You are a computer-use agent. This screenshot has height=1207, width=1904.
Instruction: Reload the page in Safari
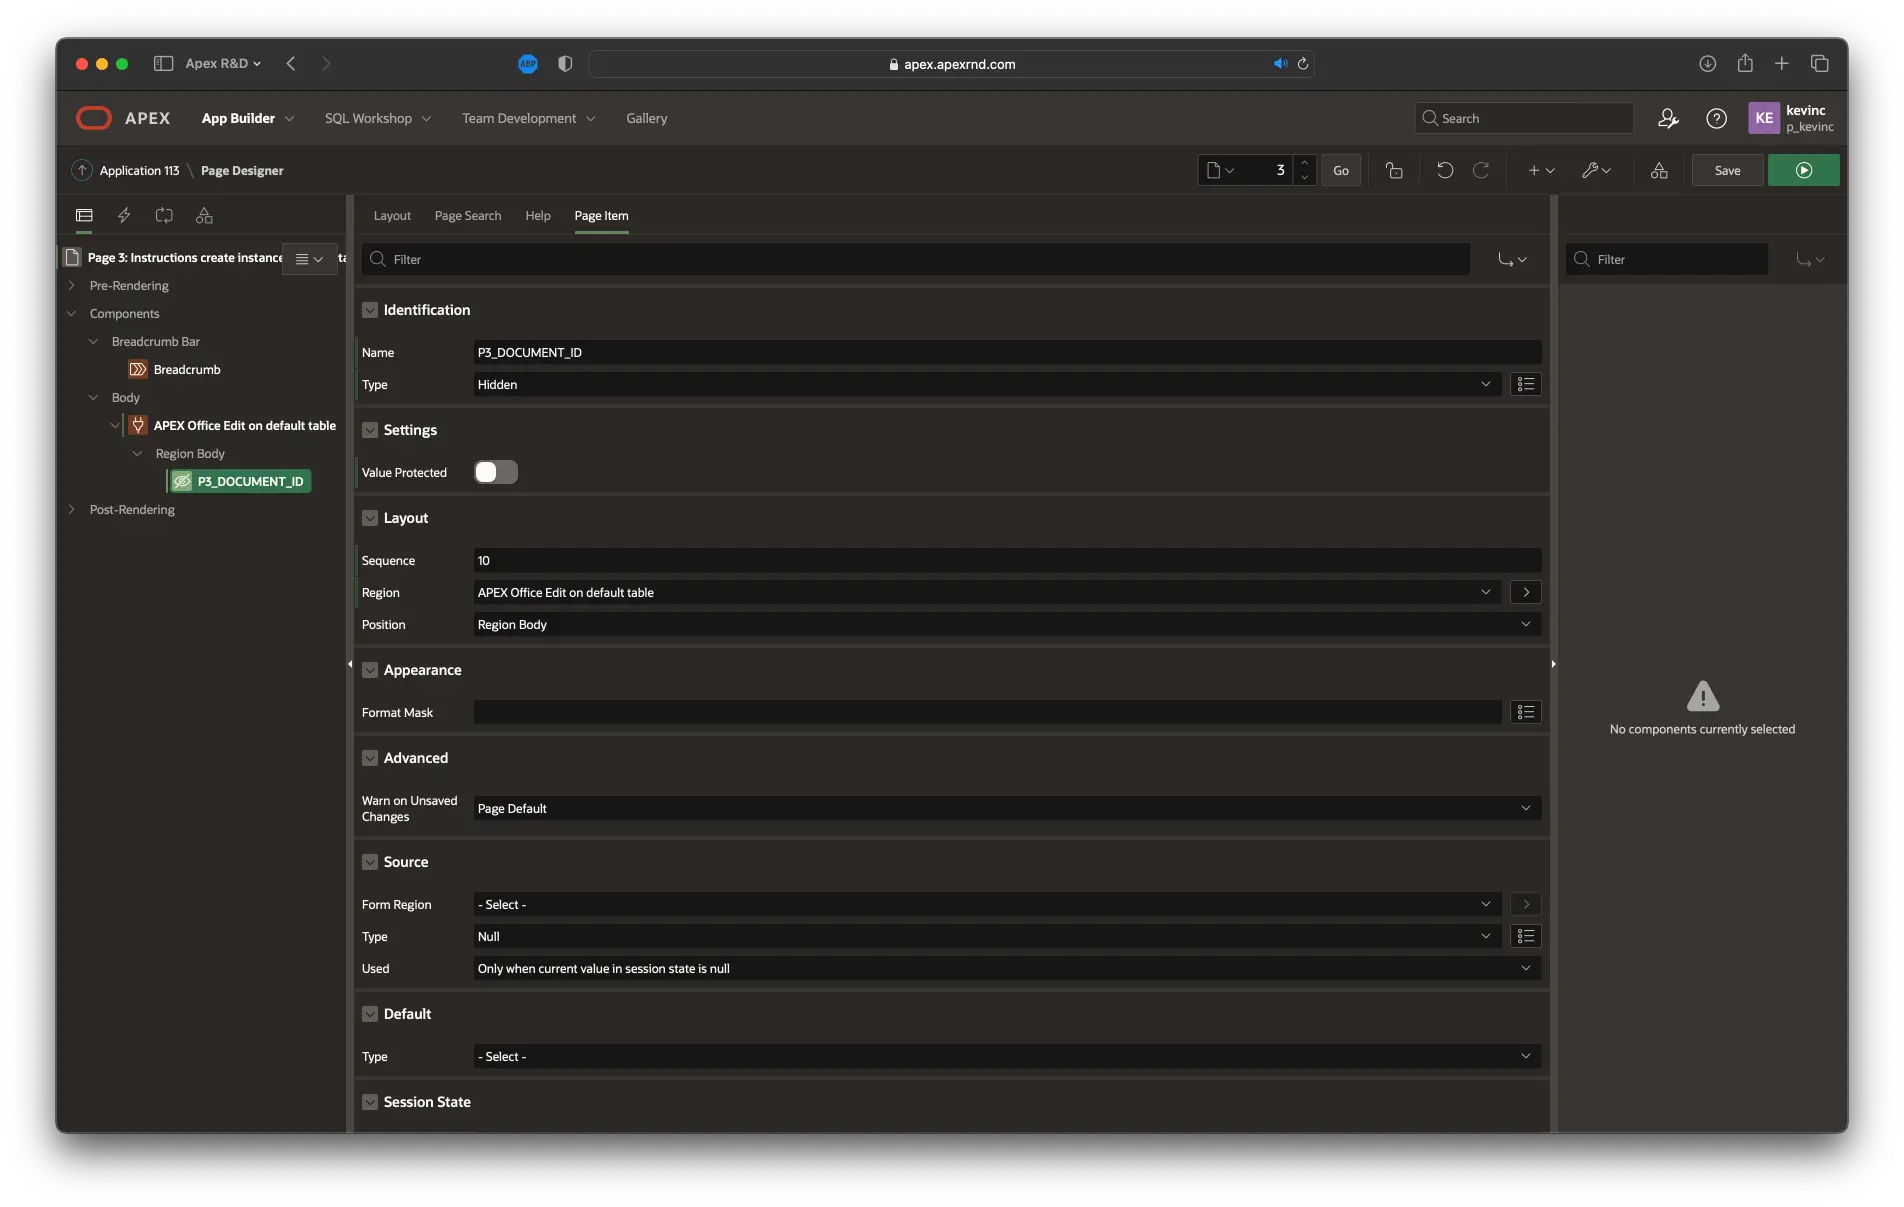pyautogui.click(x=1303, y=64)
